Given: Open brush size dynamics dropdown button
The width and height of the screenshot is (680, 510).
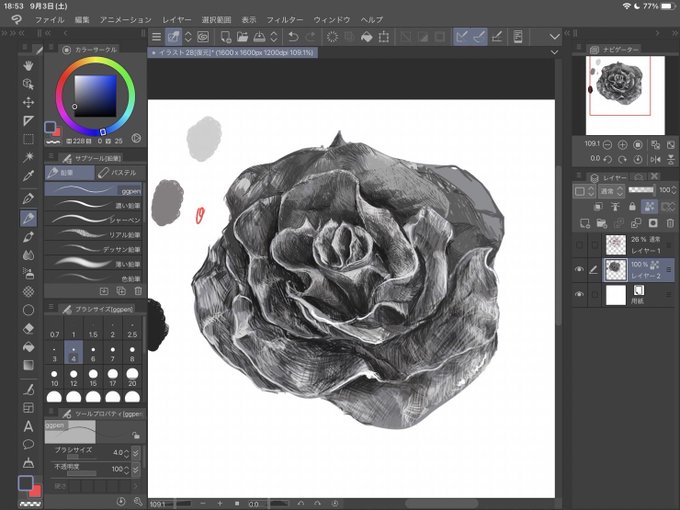Looking at the screenshot, I should [x=136, y=453].
